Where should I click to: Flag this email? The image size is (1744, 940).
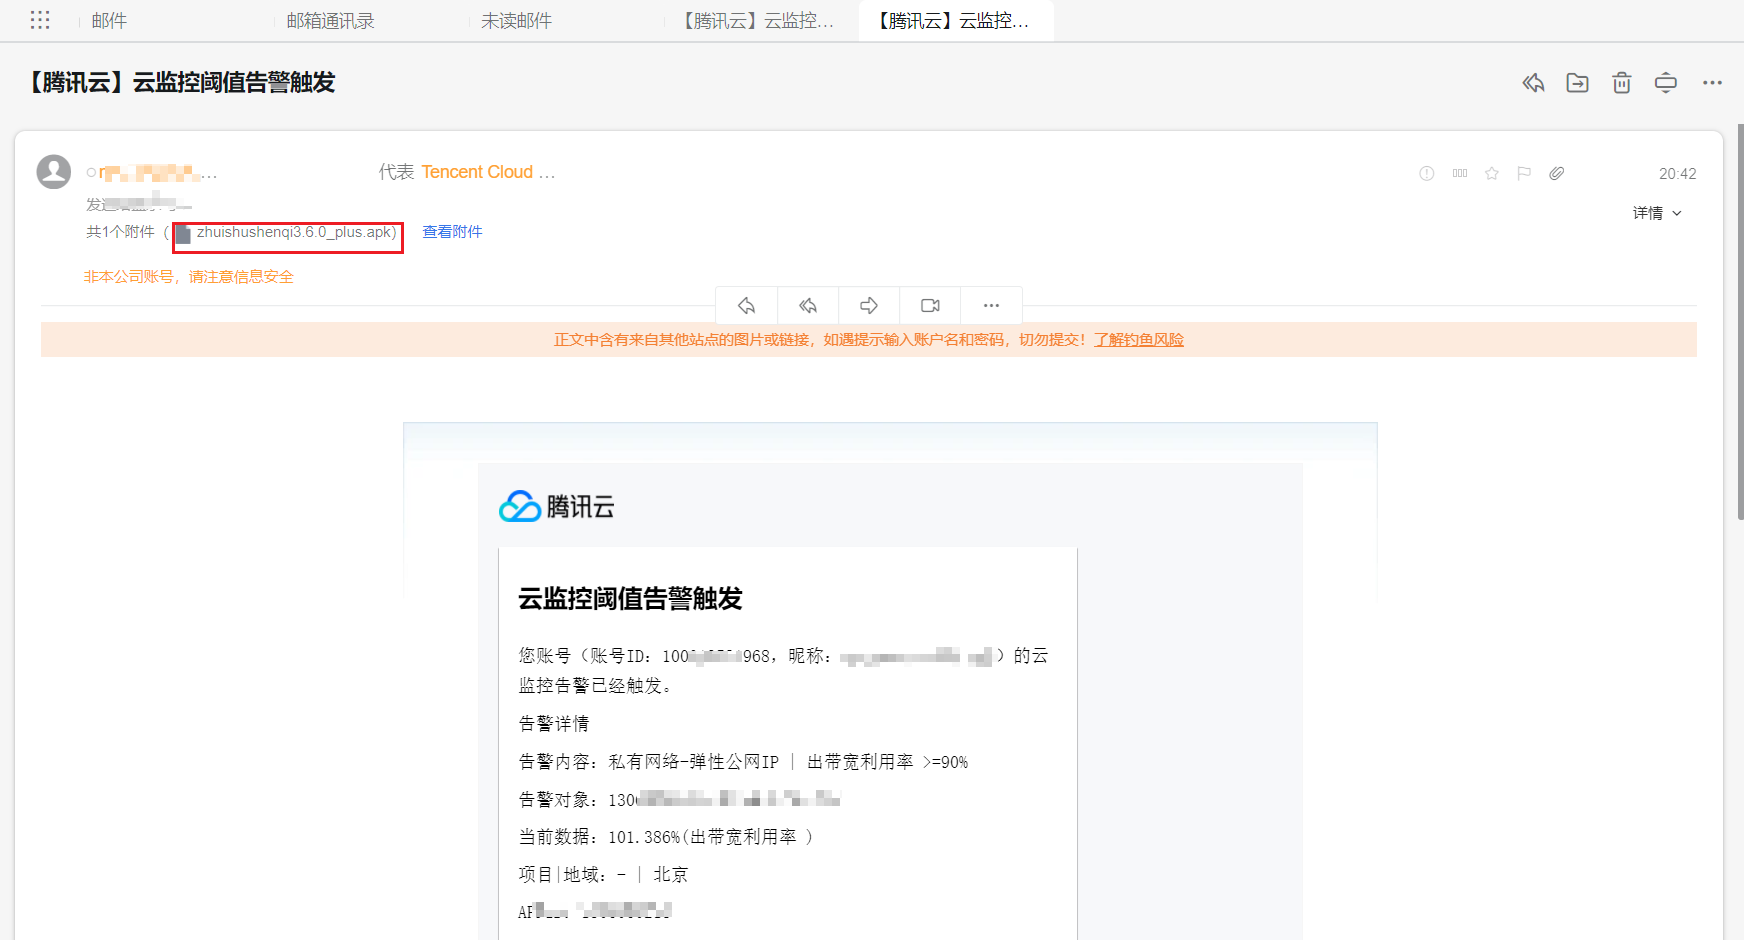1524,173
